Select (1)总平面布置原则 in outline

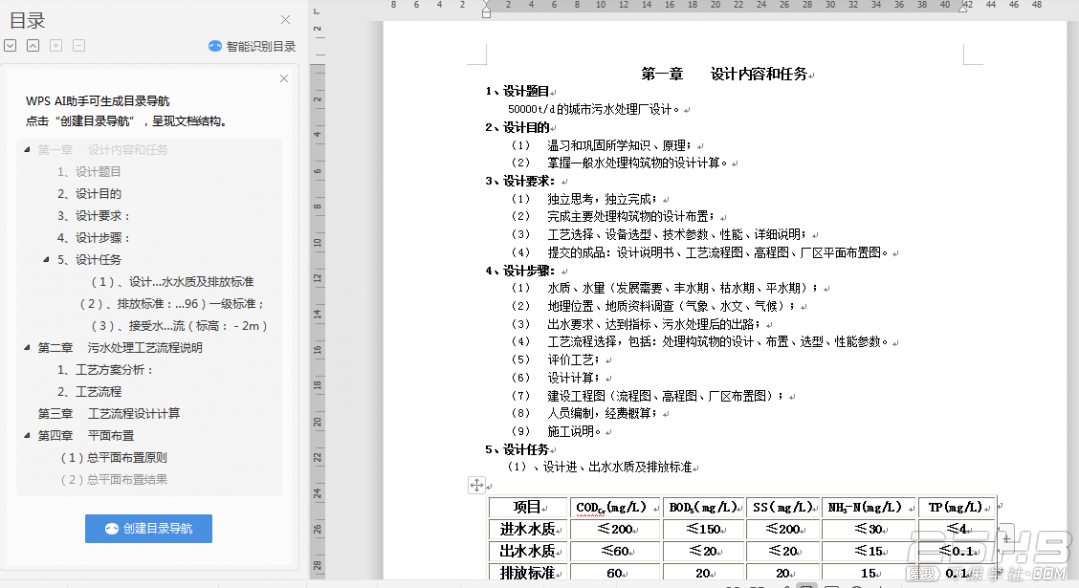114,458
